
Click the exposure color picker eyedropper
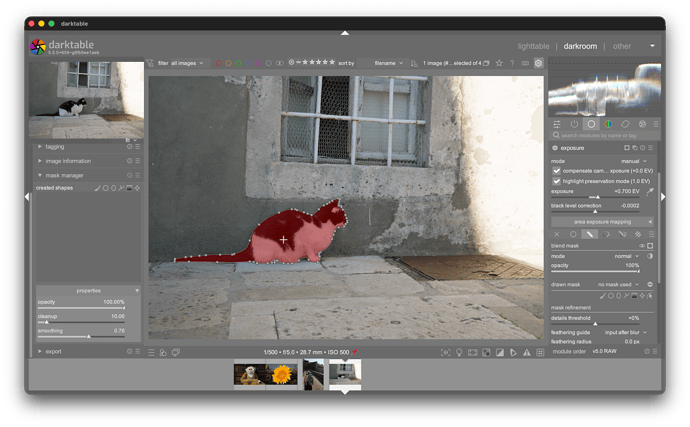pyautogui.click(x=649, y=190)
